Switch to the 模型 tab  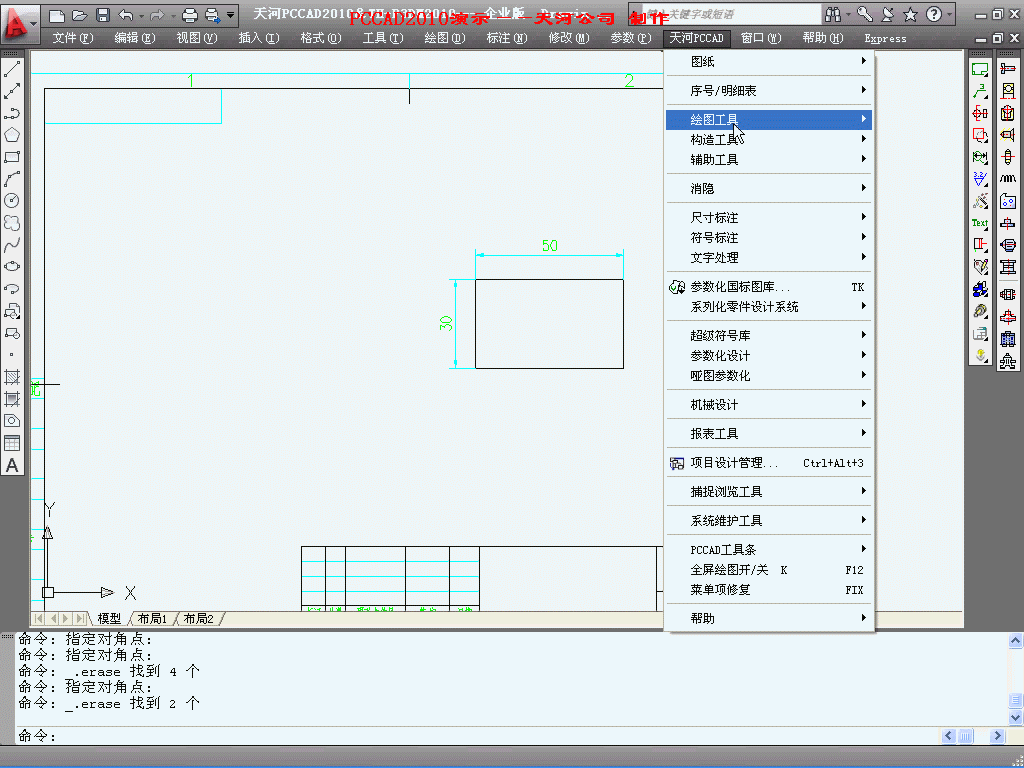[x=109, y=618]
